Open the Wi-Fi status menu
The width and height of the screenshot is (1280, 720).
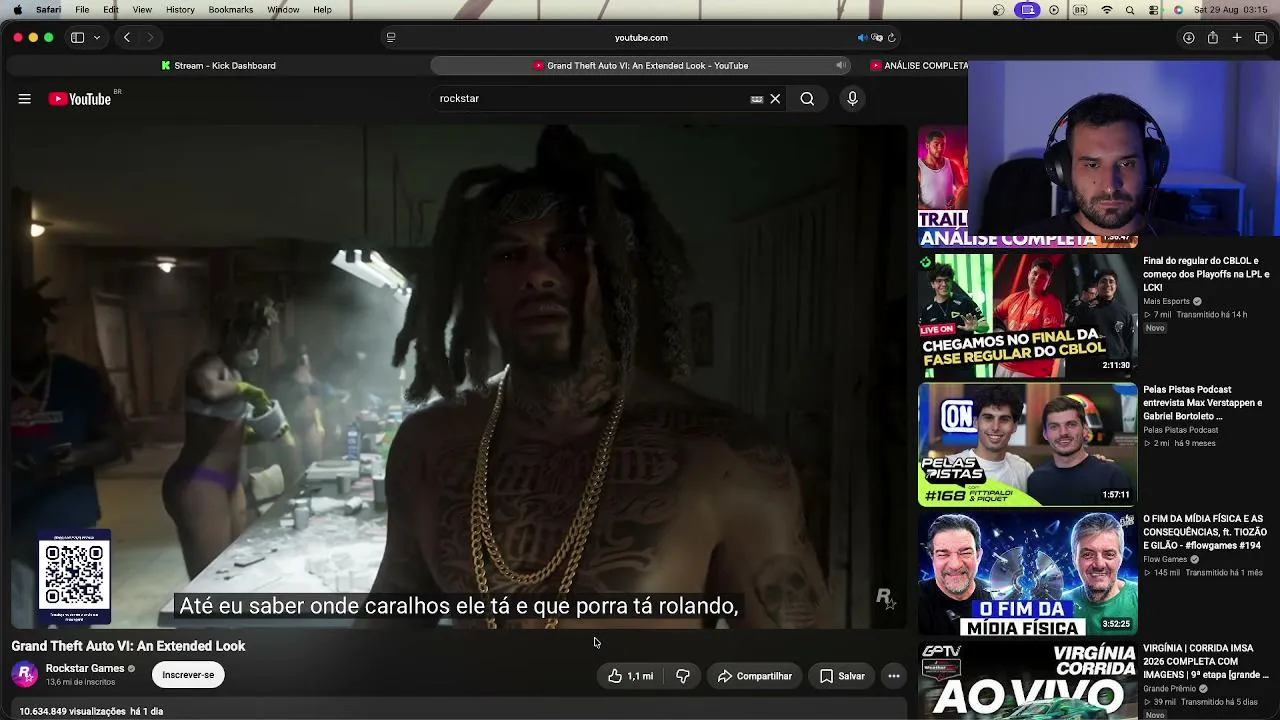point(1106,10)
